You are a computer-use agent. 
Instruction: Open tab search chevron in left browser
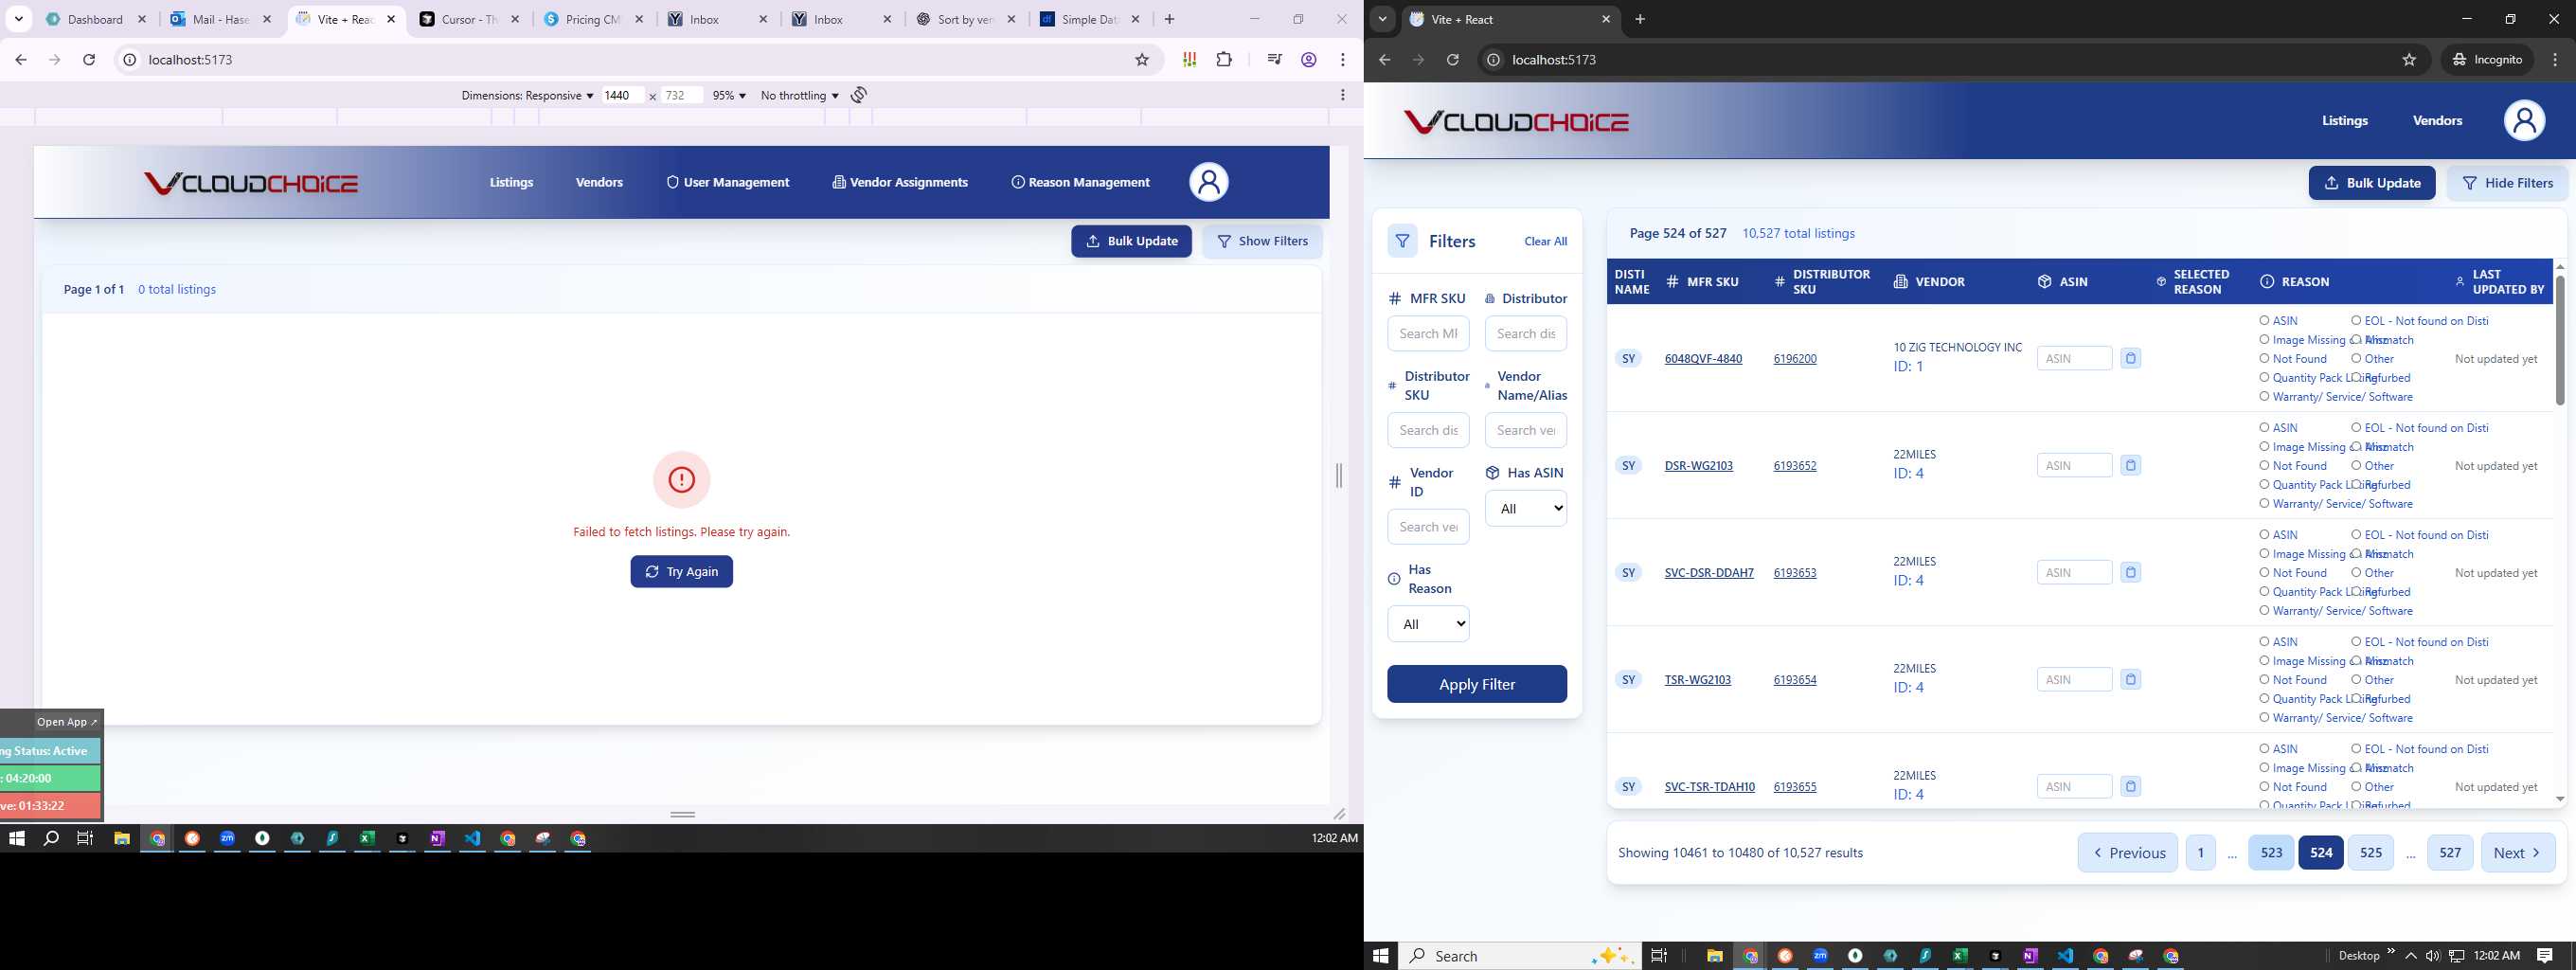click(x=19, y=19)
